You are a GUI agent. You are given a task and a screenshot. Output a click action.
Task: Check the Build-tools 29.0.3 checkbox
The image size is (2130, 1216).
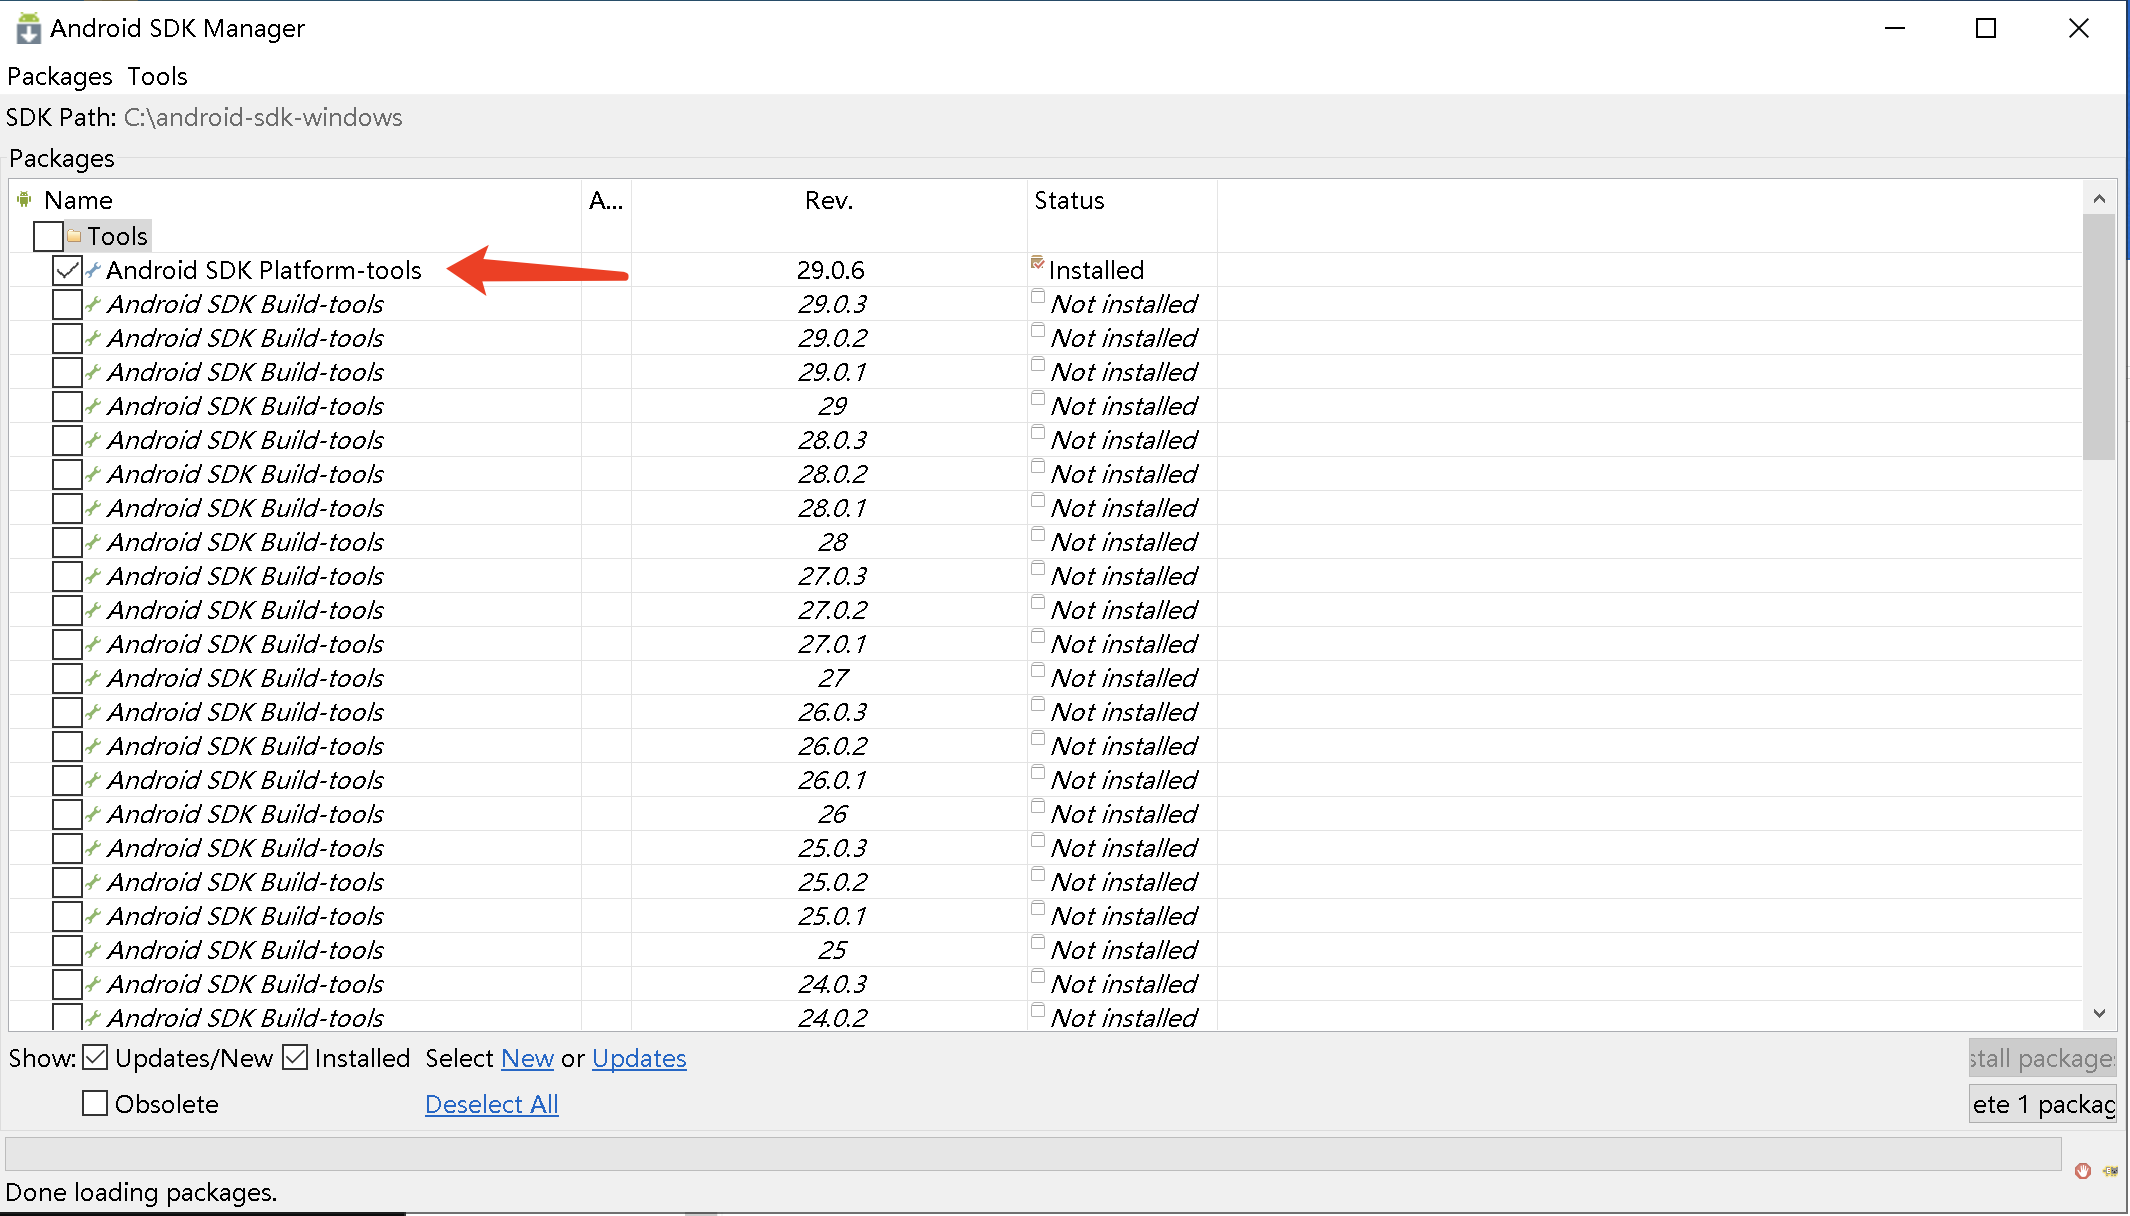(x=67, y=304)
